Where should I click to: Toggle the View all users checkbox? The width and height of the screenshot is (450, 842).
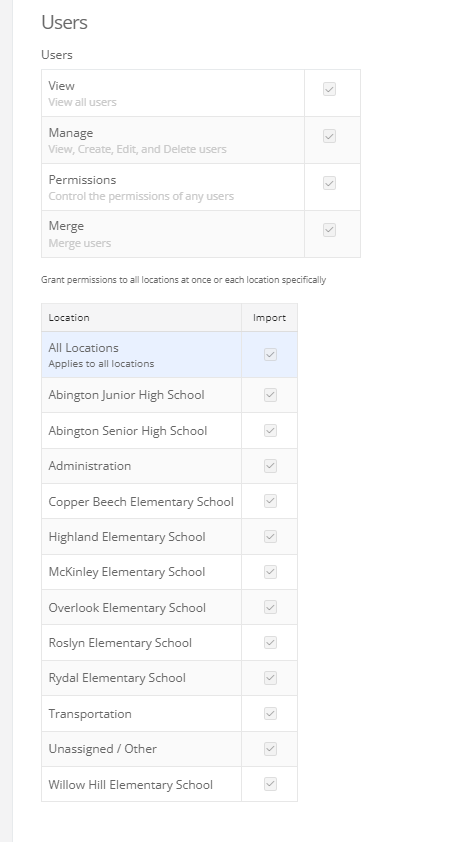pos(329,89)
